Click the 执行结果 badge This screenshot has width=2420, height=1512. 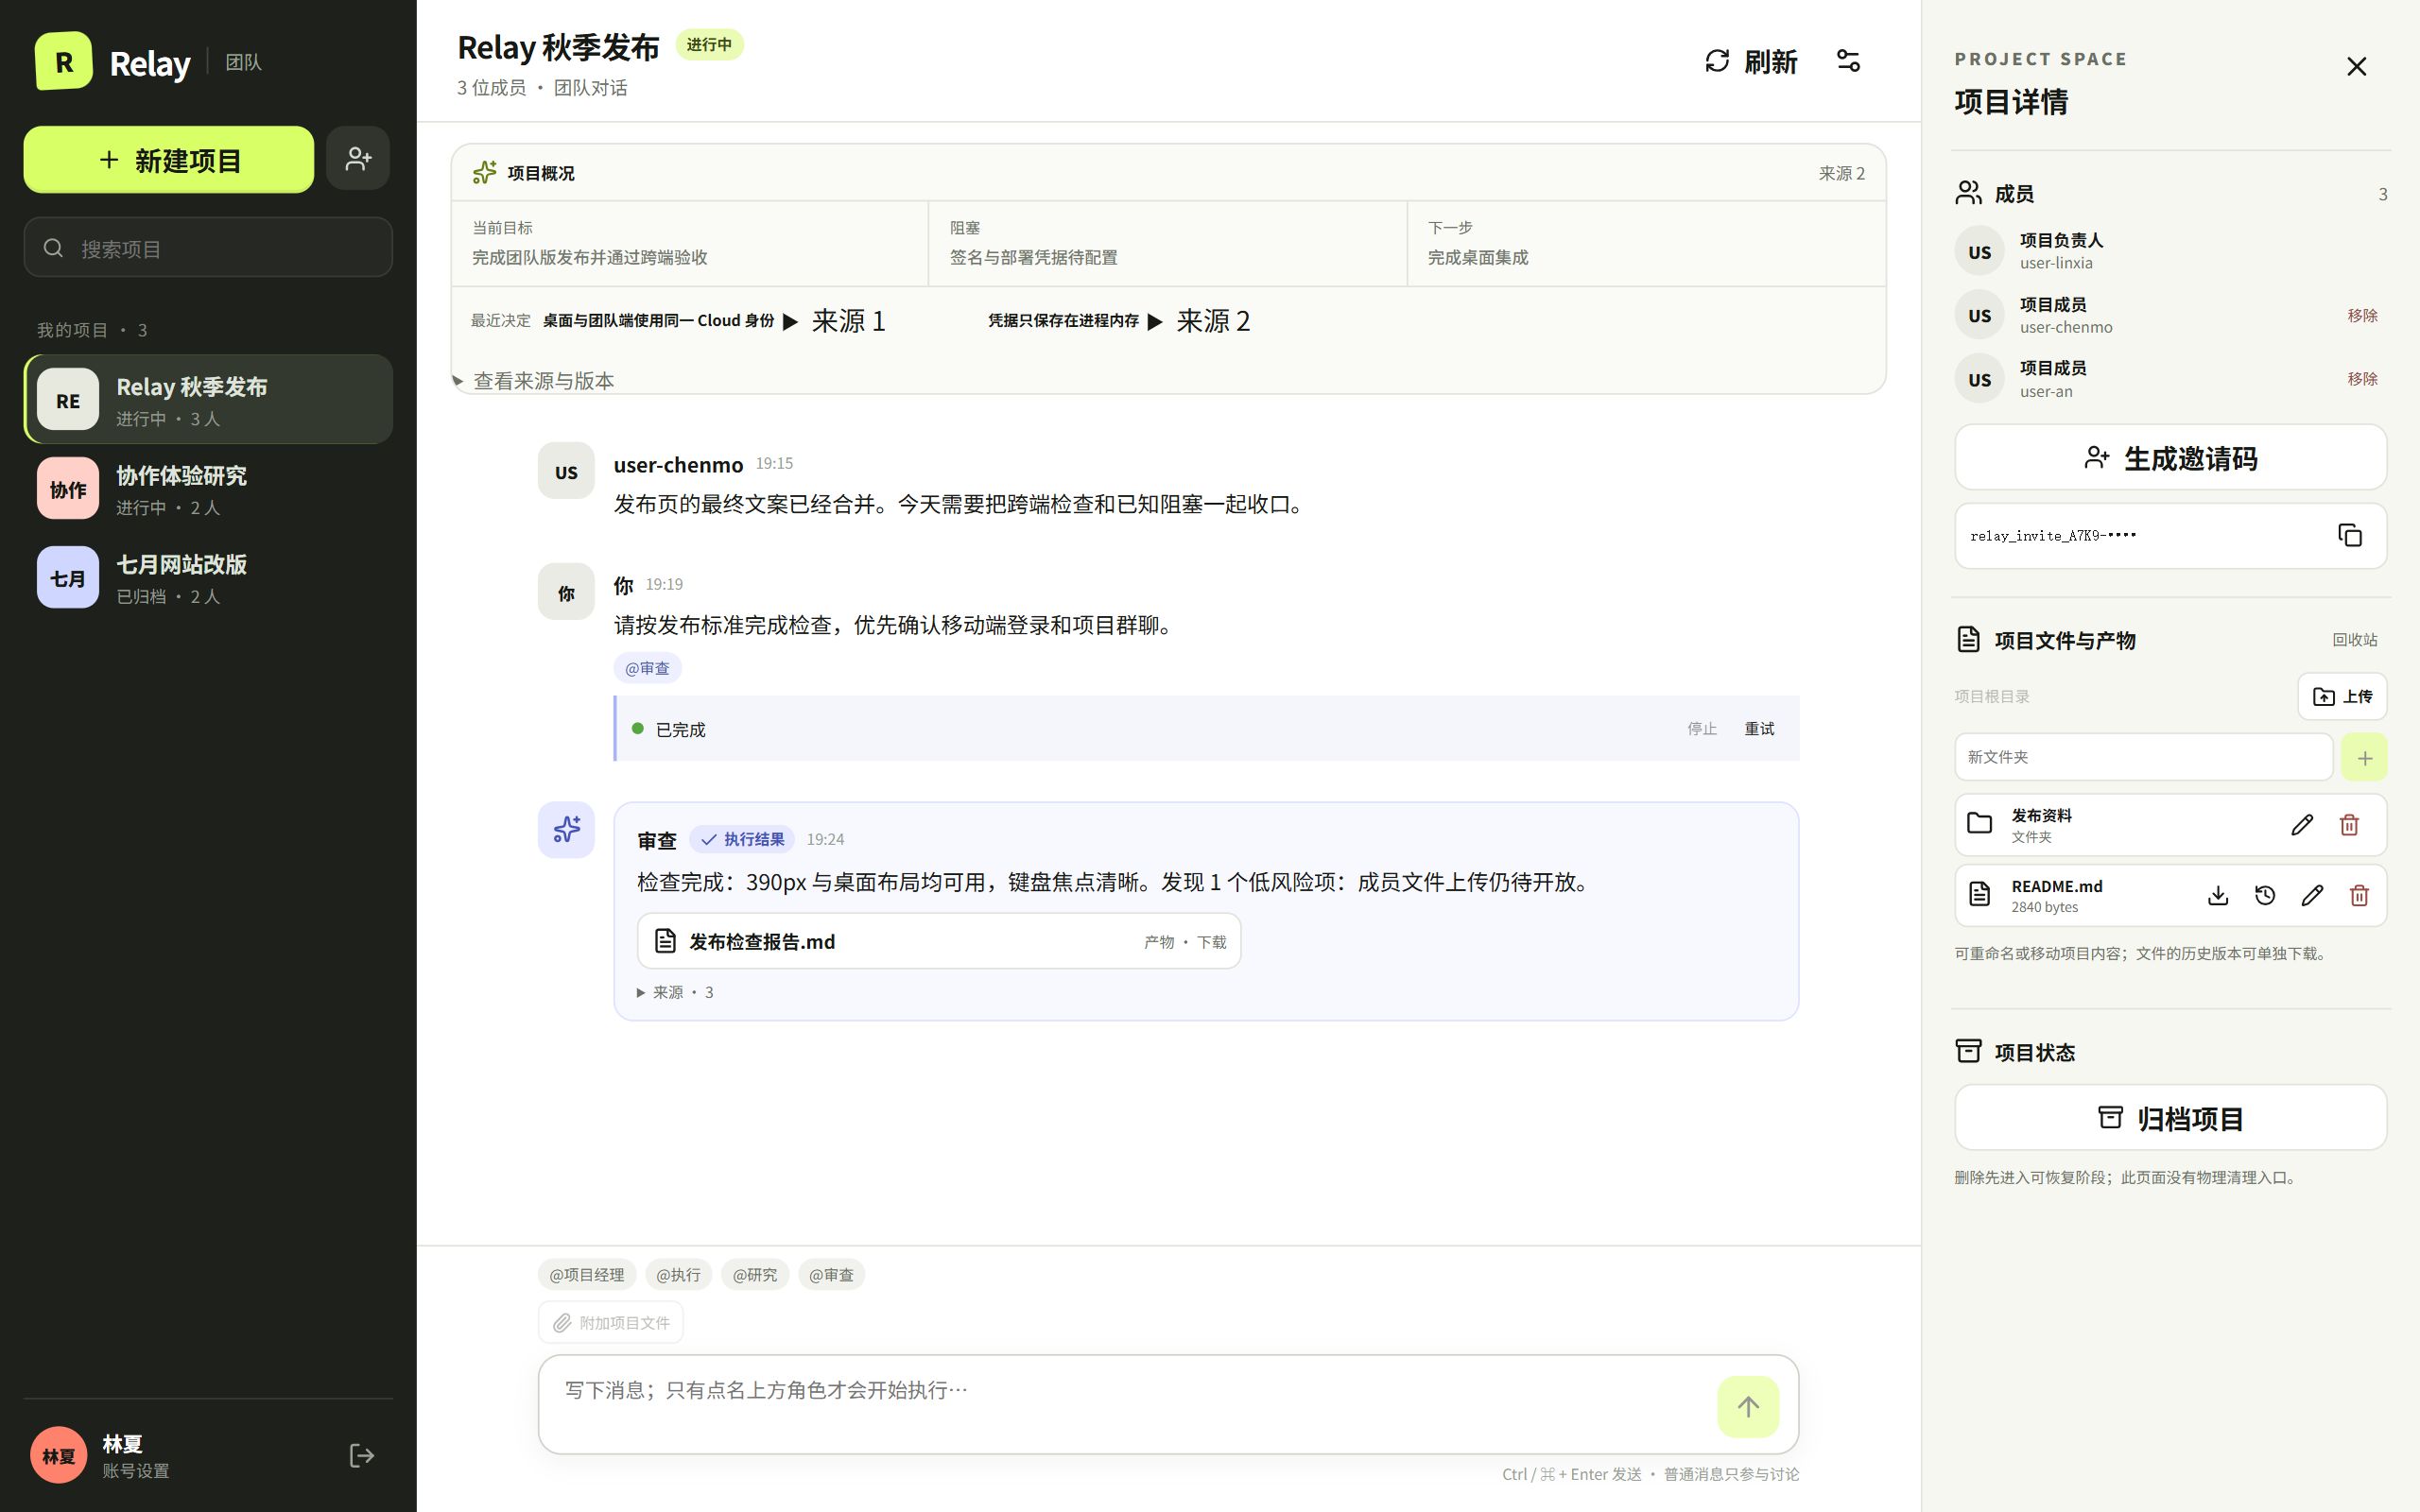coord(742,839)
